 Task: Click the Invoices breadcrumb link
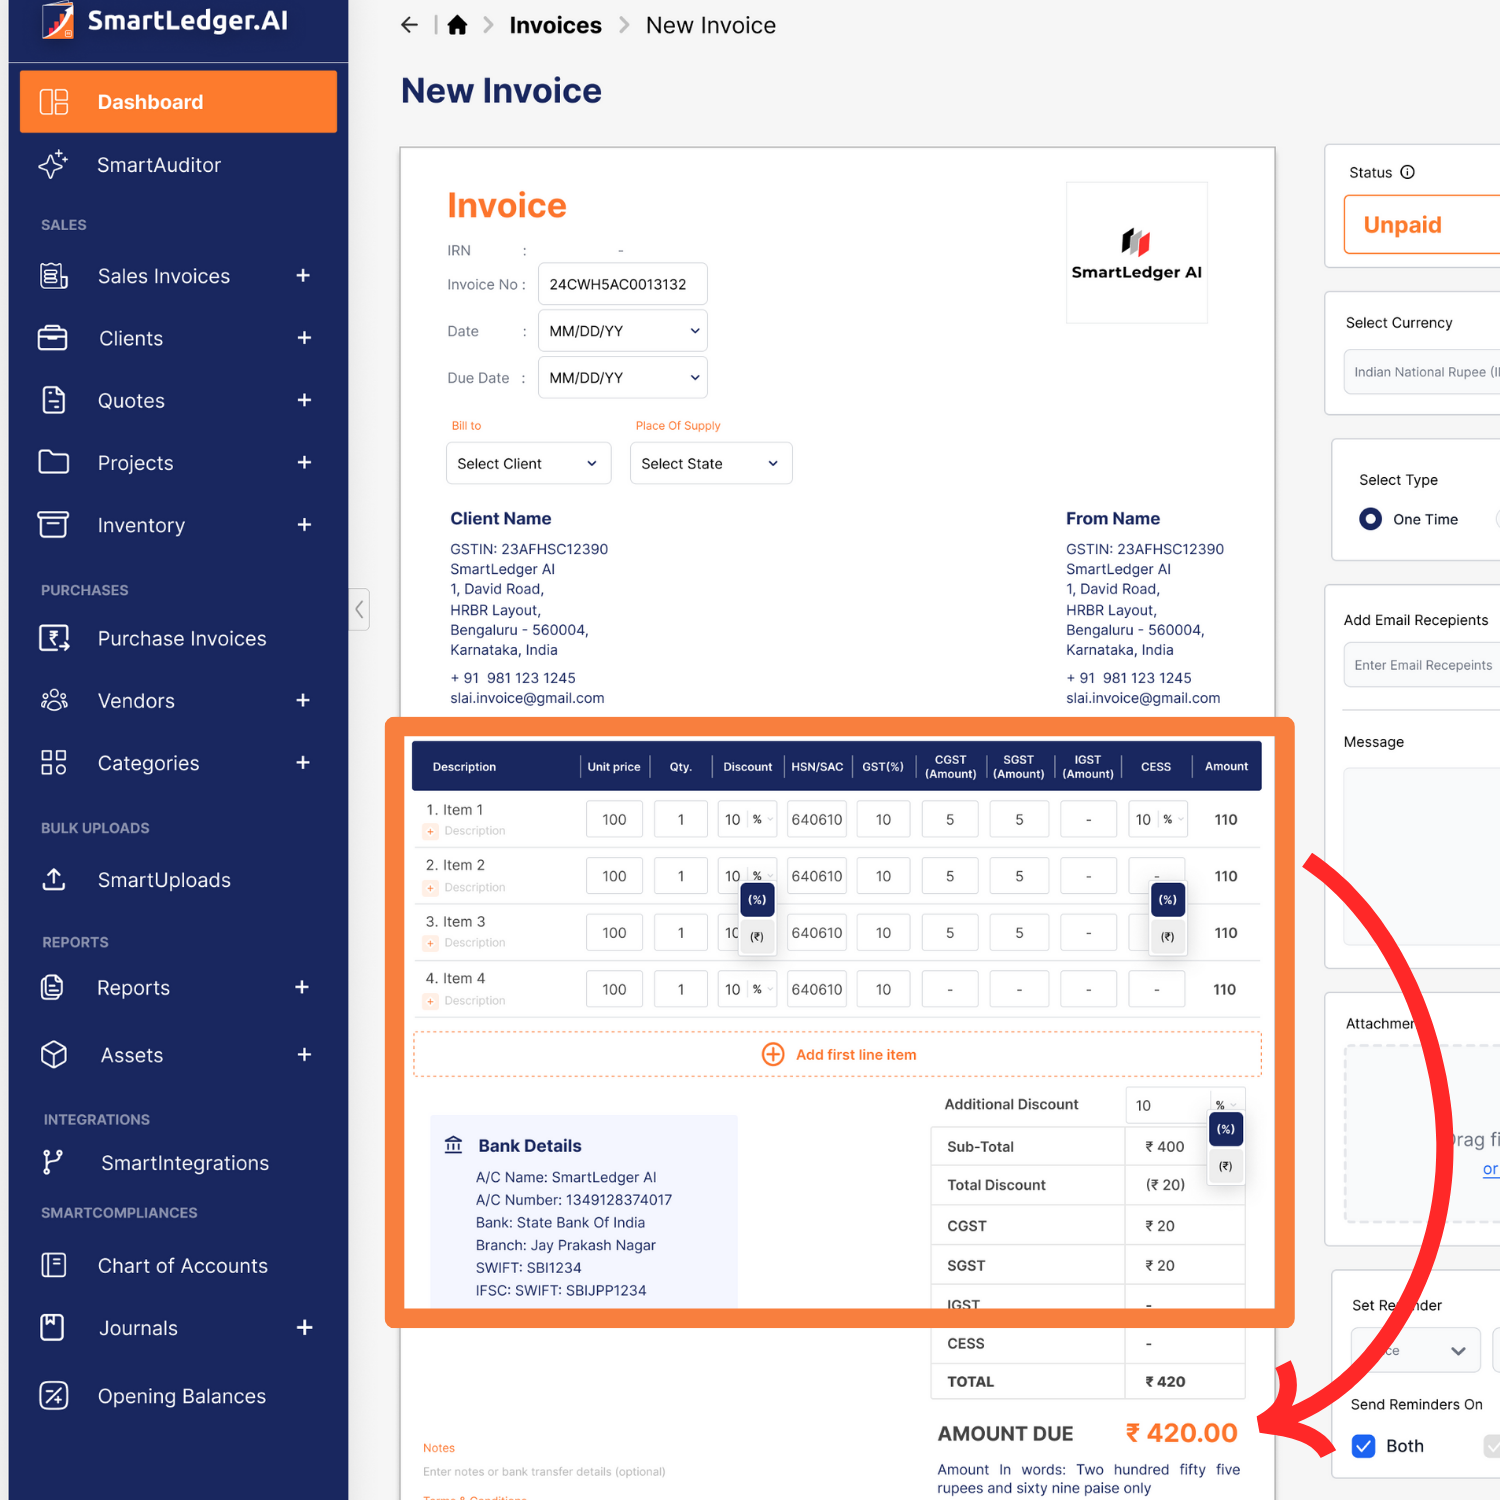point(555,26)
